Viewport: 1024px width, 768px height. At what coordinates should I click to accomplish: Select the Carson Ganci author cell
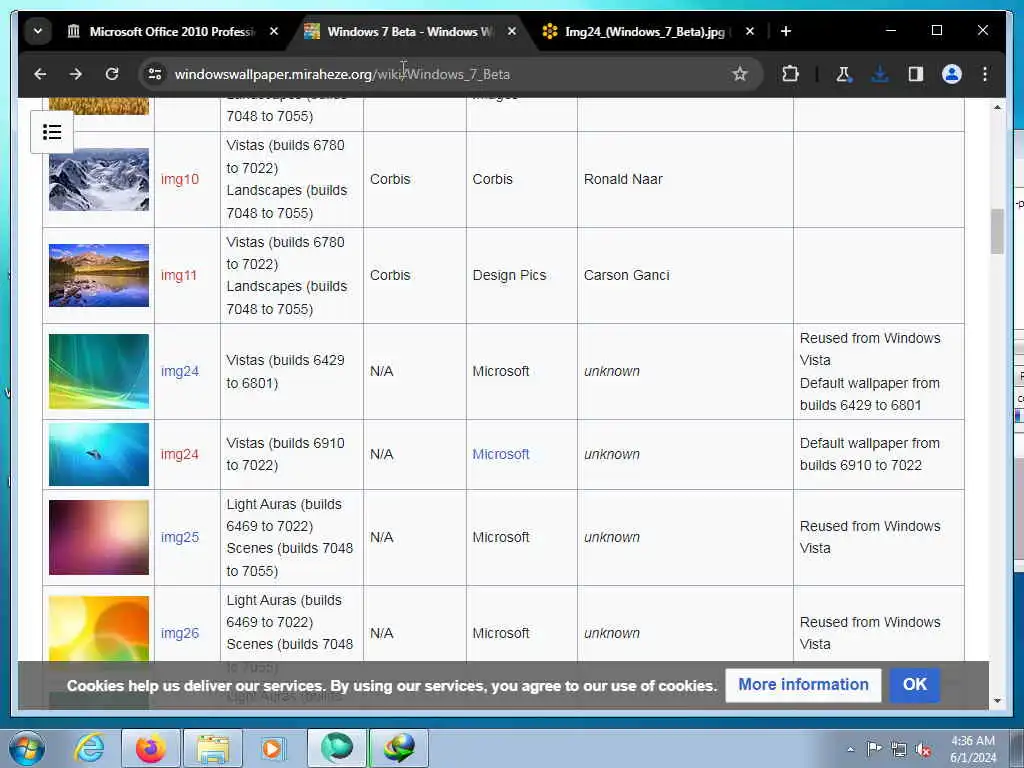click(x=685, y=276)
